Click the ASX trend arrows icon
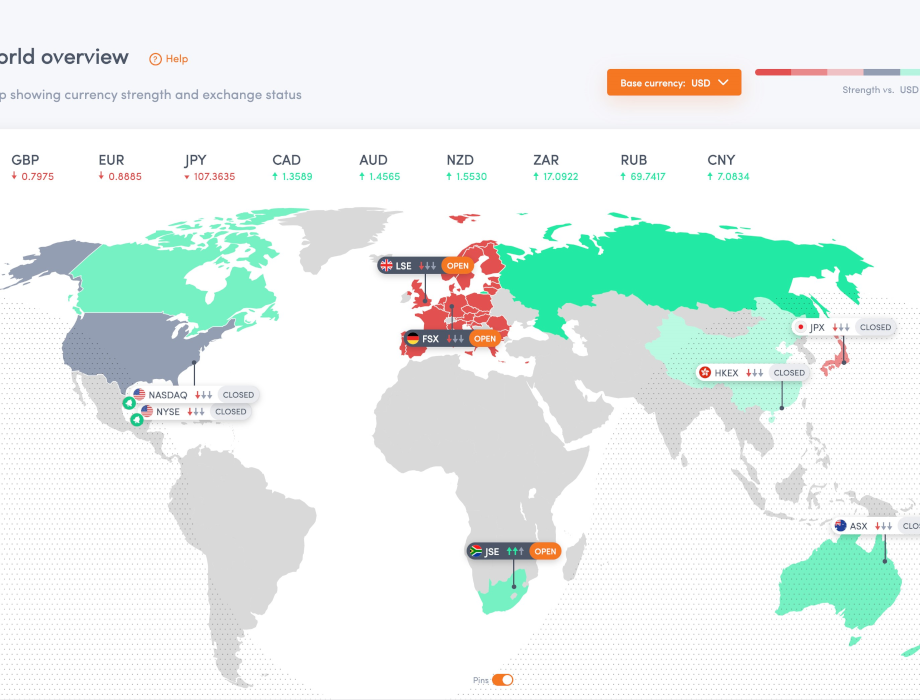 (x=883, y=526)
